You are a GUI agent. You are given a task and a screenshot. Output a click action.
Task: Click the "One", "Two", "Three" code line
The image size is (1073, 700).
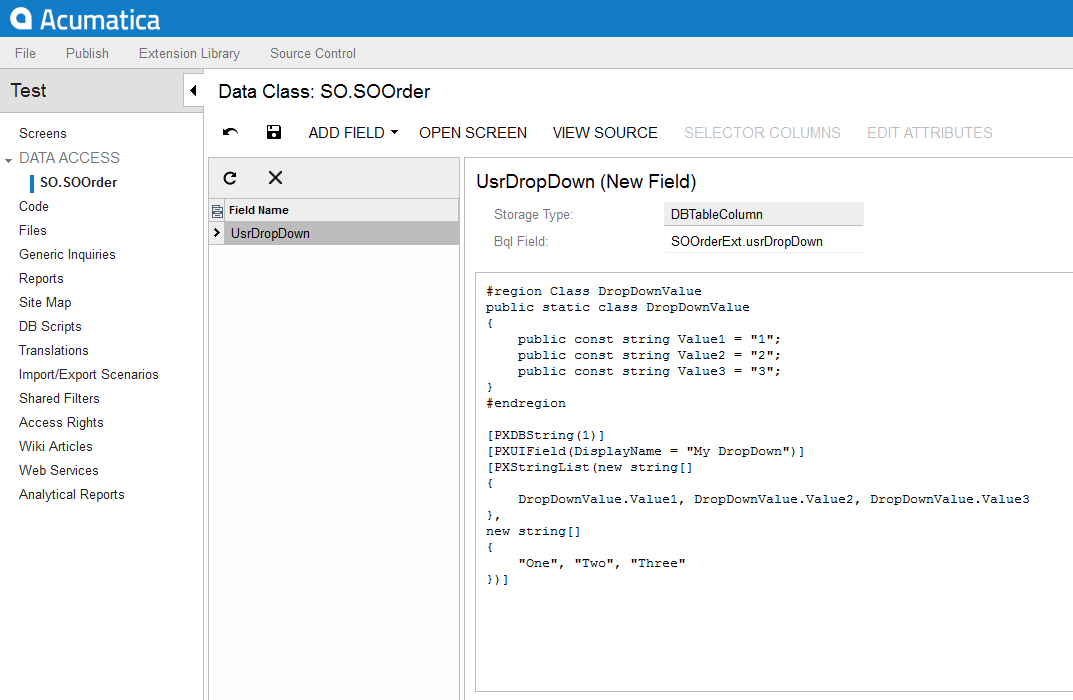click(602, 563)
